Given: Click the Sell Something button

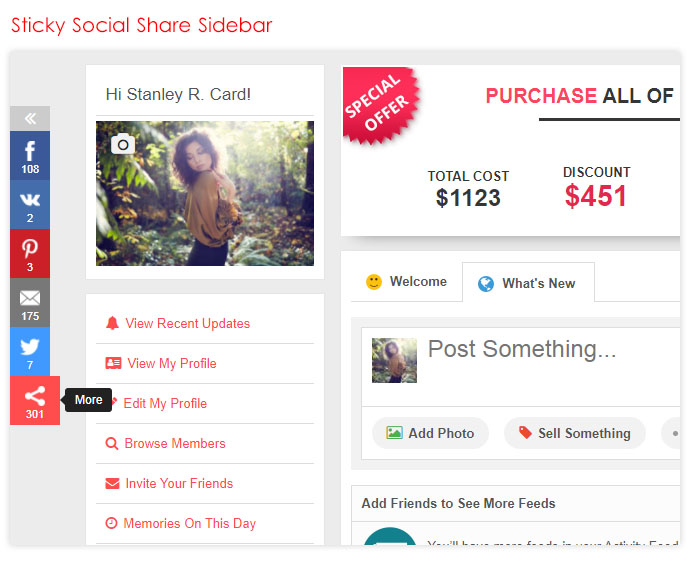Looking at the screenshot, I should pyautogui.click(x=573, y=433).
